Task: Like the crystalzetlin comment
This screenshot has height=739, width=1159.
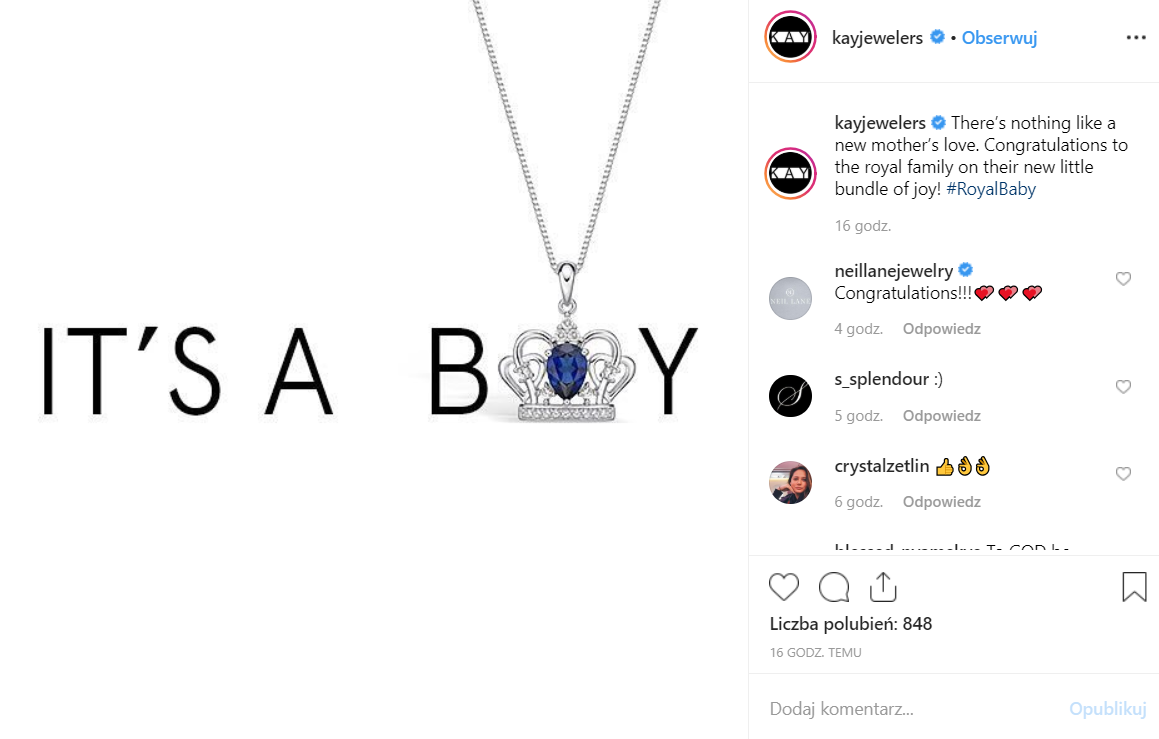Action: pos(1123,474)
